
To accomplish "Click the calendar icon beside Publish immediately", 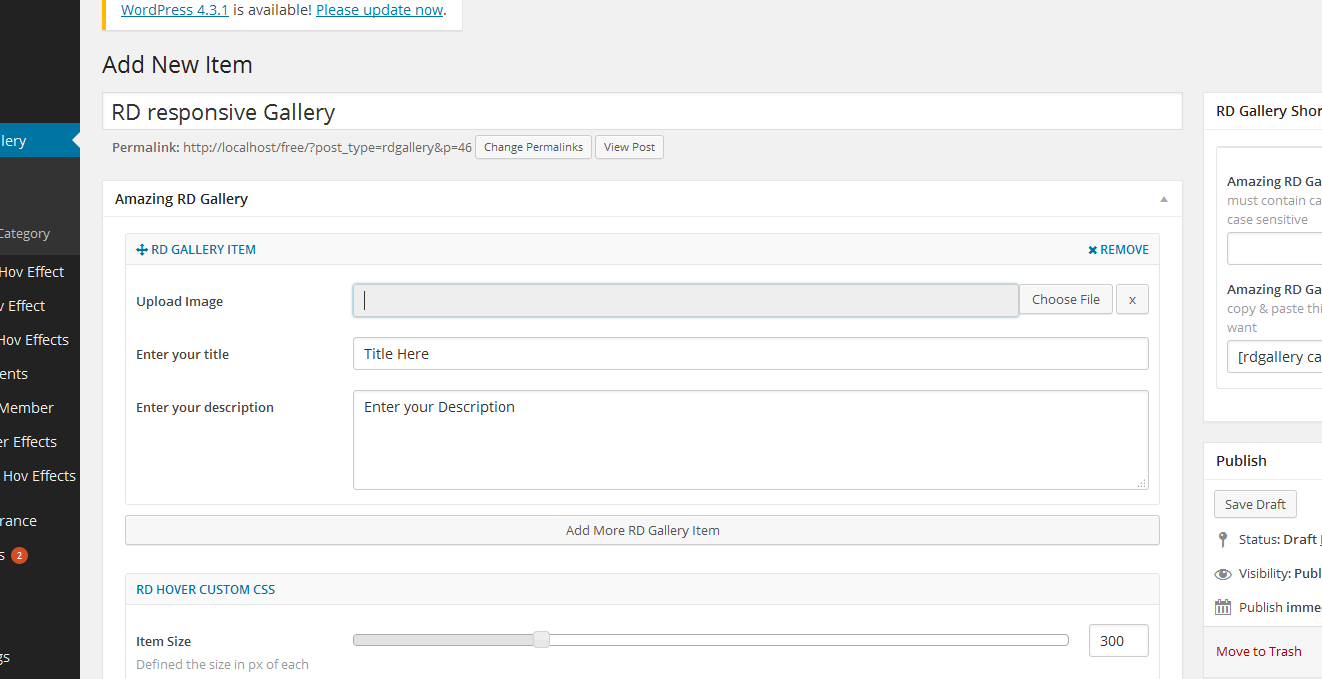I will [x=1222, y=607].
